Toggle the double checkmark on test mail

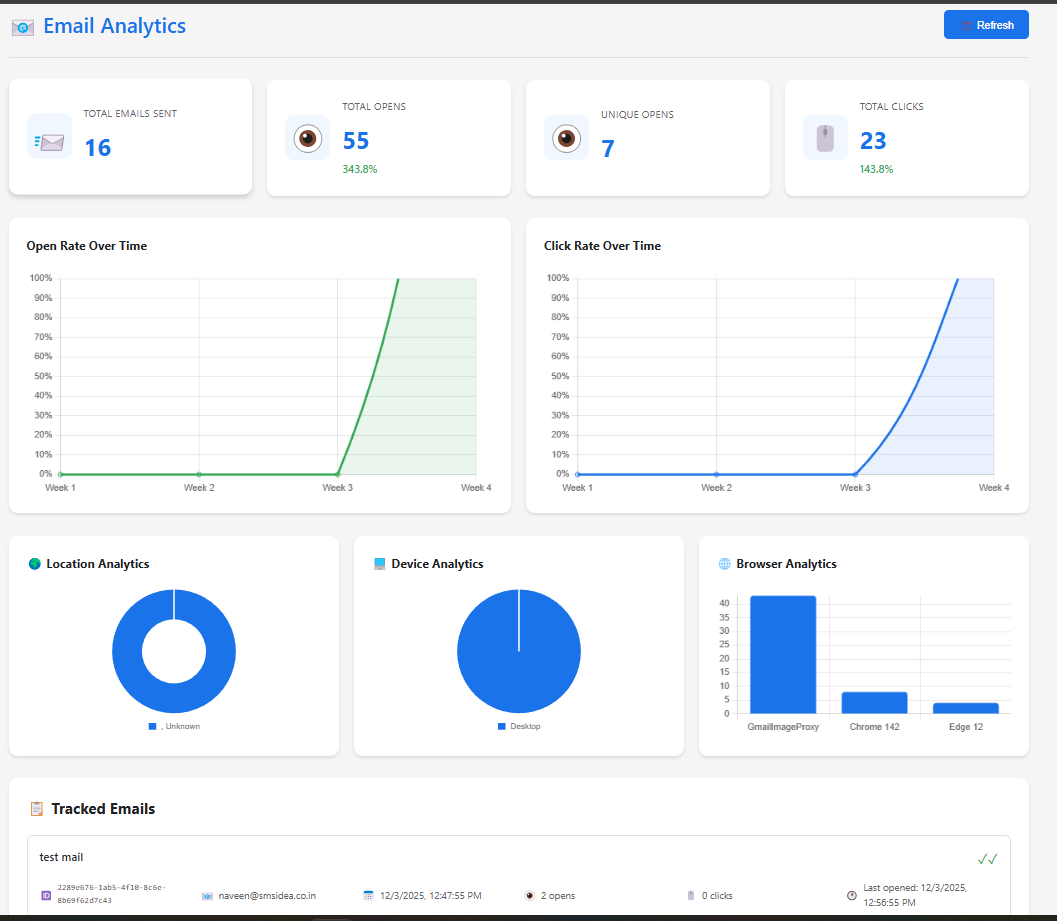pyautogui.click(x=988, y=857)
